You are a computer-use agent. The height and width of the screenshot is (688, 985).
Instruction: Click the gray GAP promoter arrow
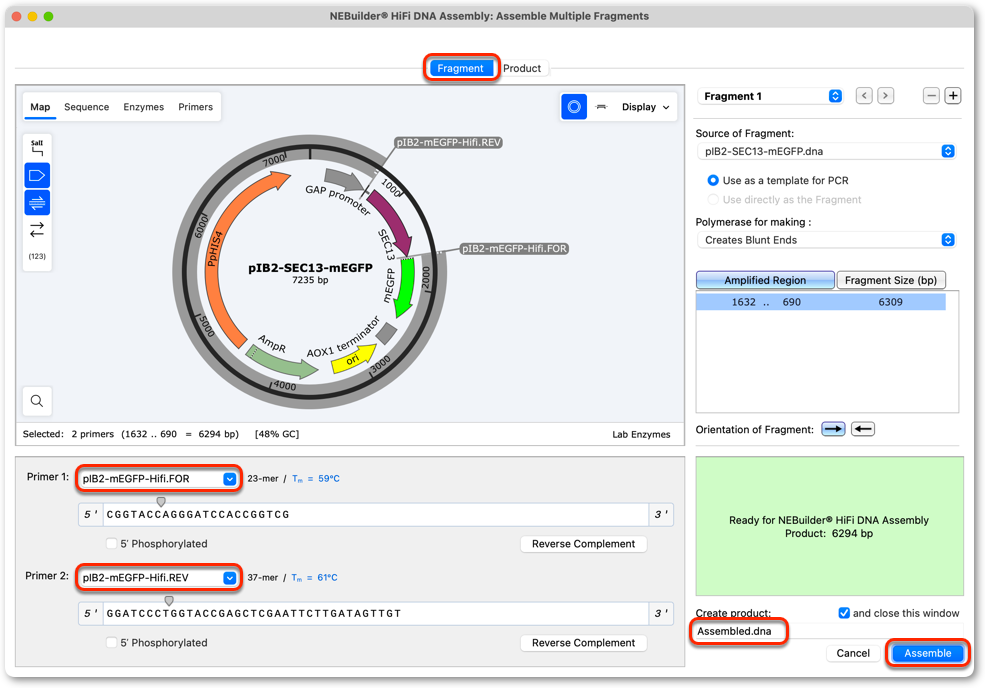342,179
